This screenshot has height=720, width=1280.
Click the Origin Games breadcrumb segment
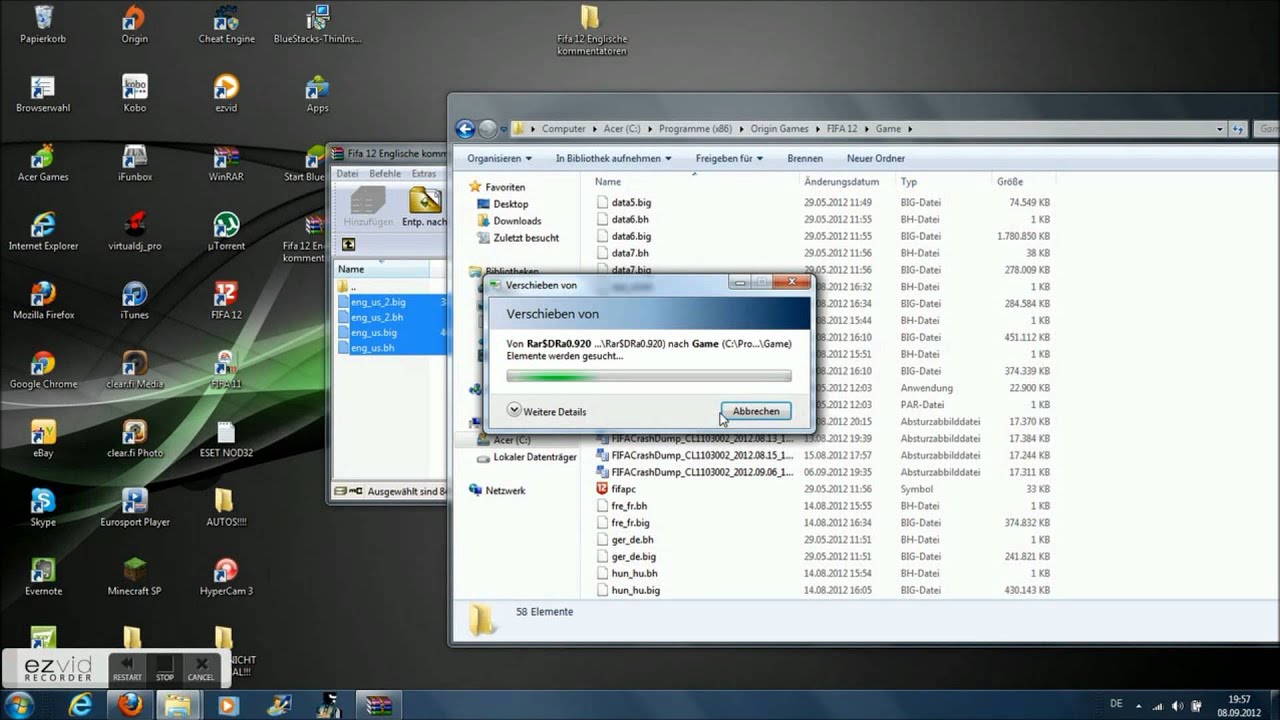pos(780,128)
